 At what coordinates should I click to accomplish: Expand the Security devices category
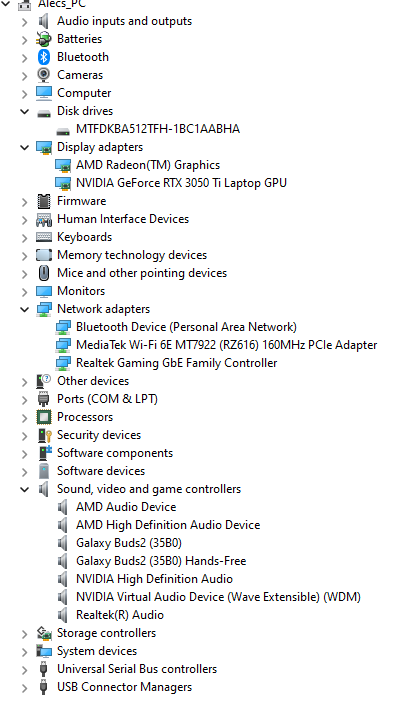[25, 436]
